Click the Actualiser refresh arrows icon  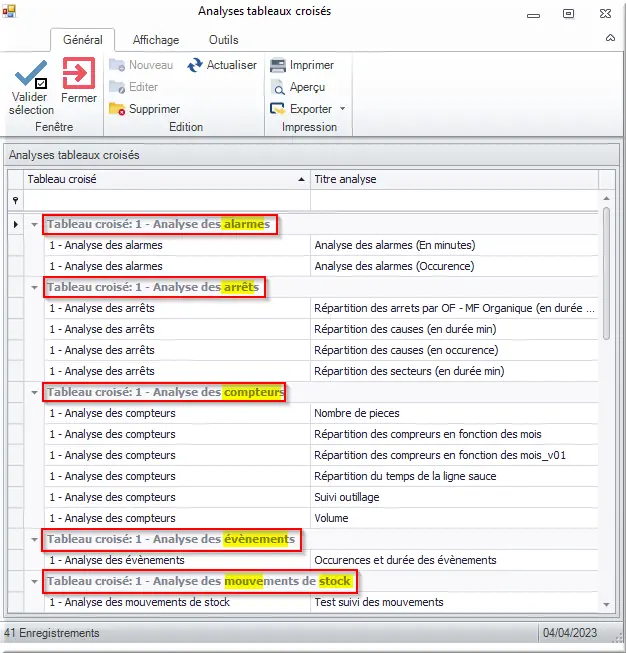tap(195, 65)
